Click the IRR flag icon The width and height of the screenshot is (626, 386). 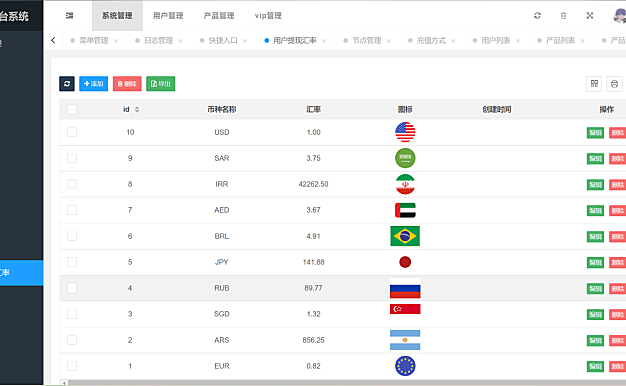(x=405, y=184)
